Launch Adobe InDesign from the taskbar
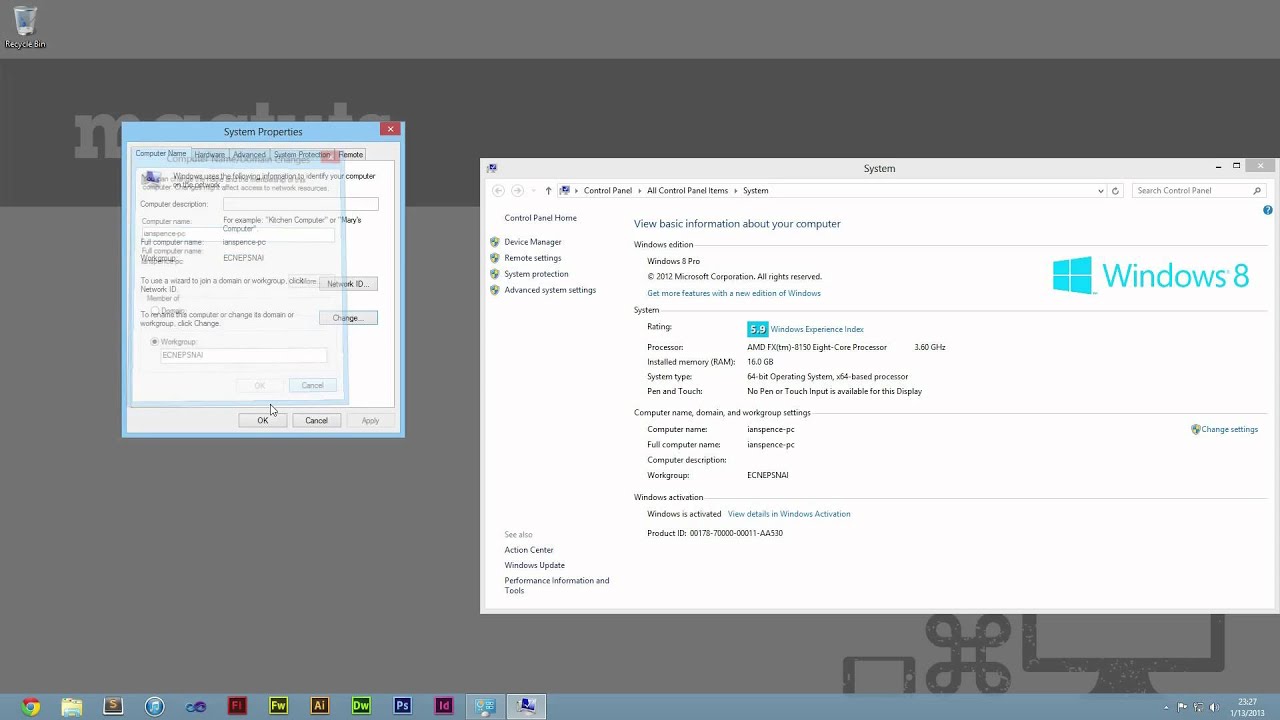 pyautogui.click(x=444, y=706)
